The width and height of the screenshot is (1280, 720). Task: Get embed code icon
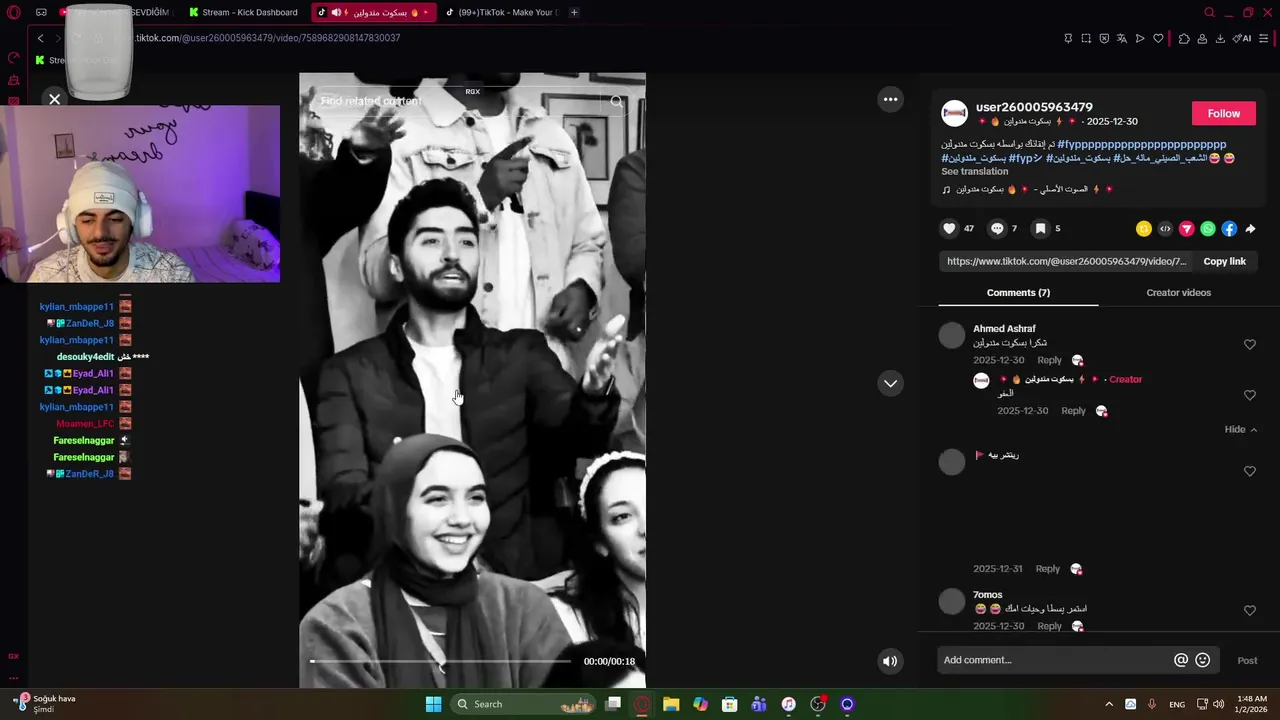(1165, 229)
